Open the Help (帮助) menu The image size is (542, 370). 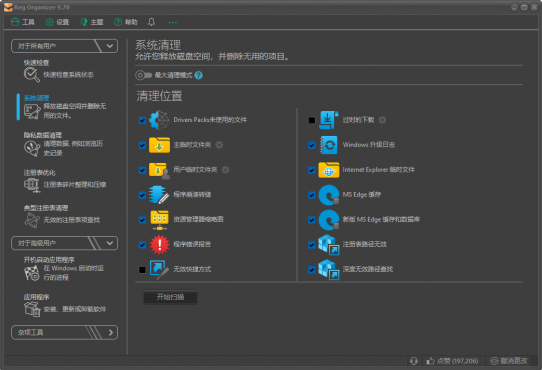pos(126,22)
